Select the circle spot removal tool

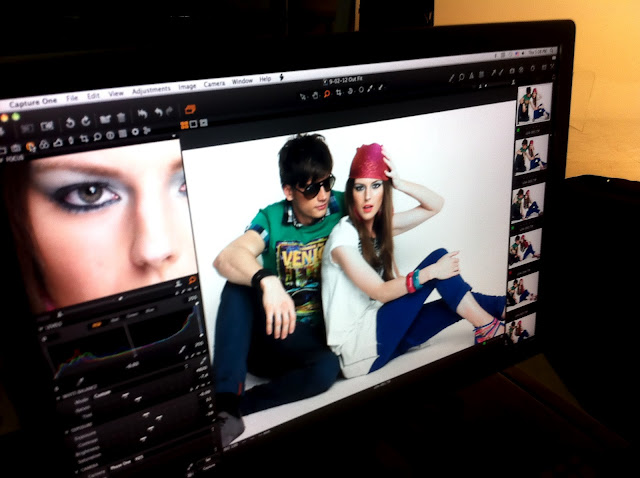[x=361, y=90]
